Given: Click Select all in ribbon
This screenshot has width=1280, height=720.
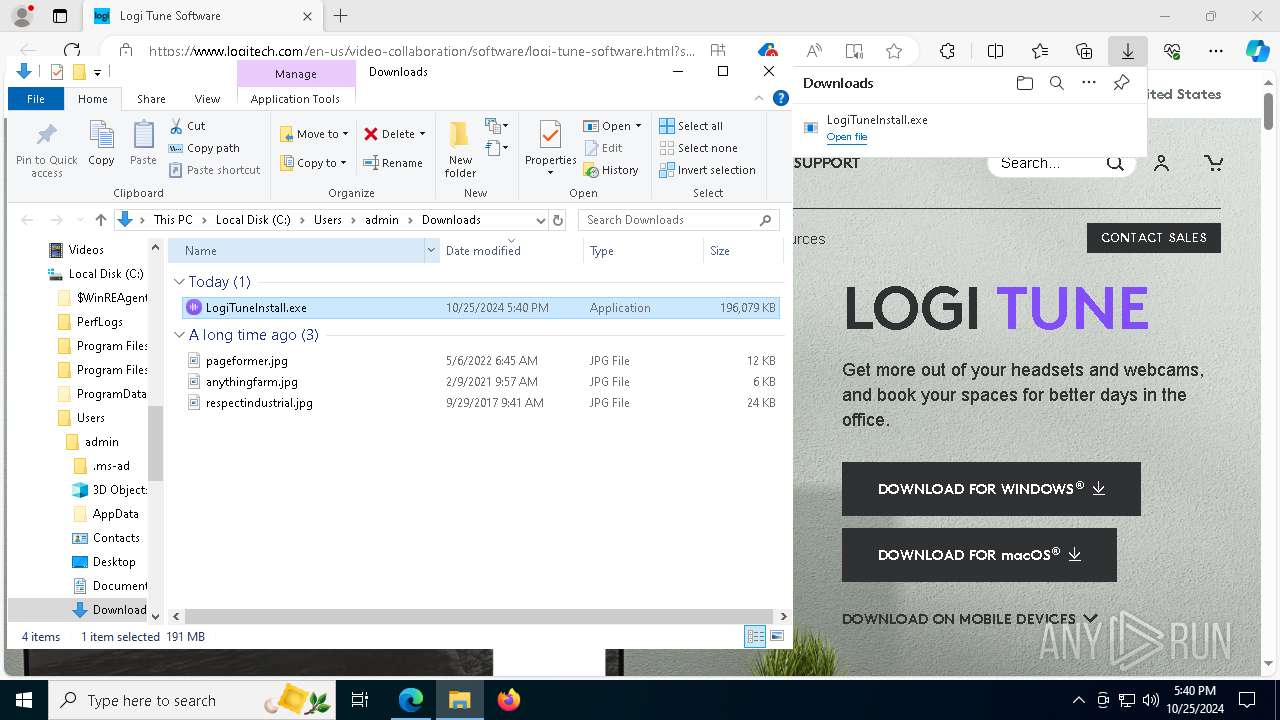Looking at the screenshot, I should pos(691,126).
